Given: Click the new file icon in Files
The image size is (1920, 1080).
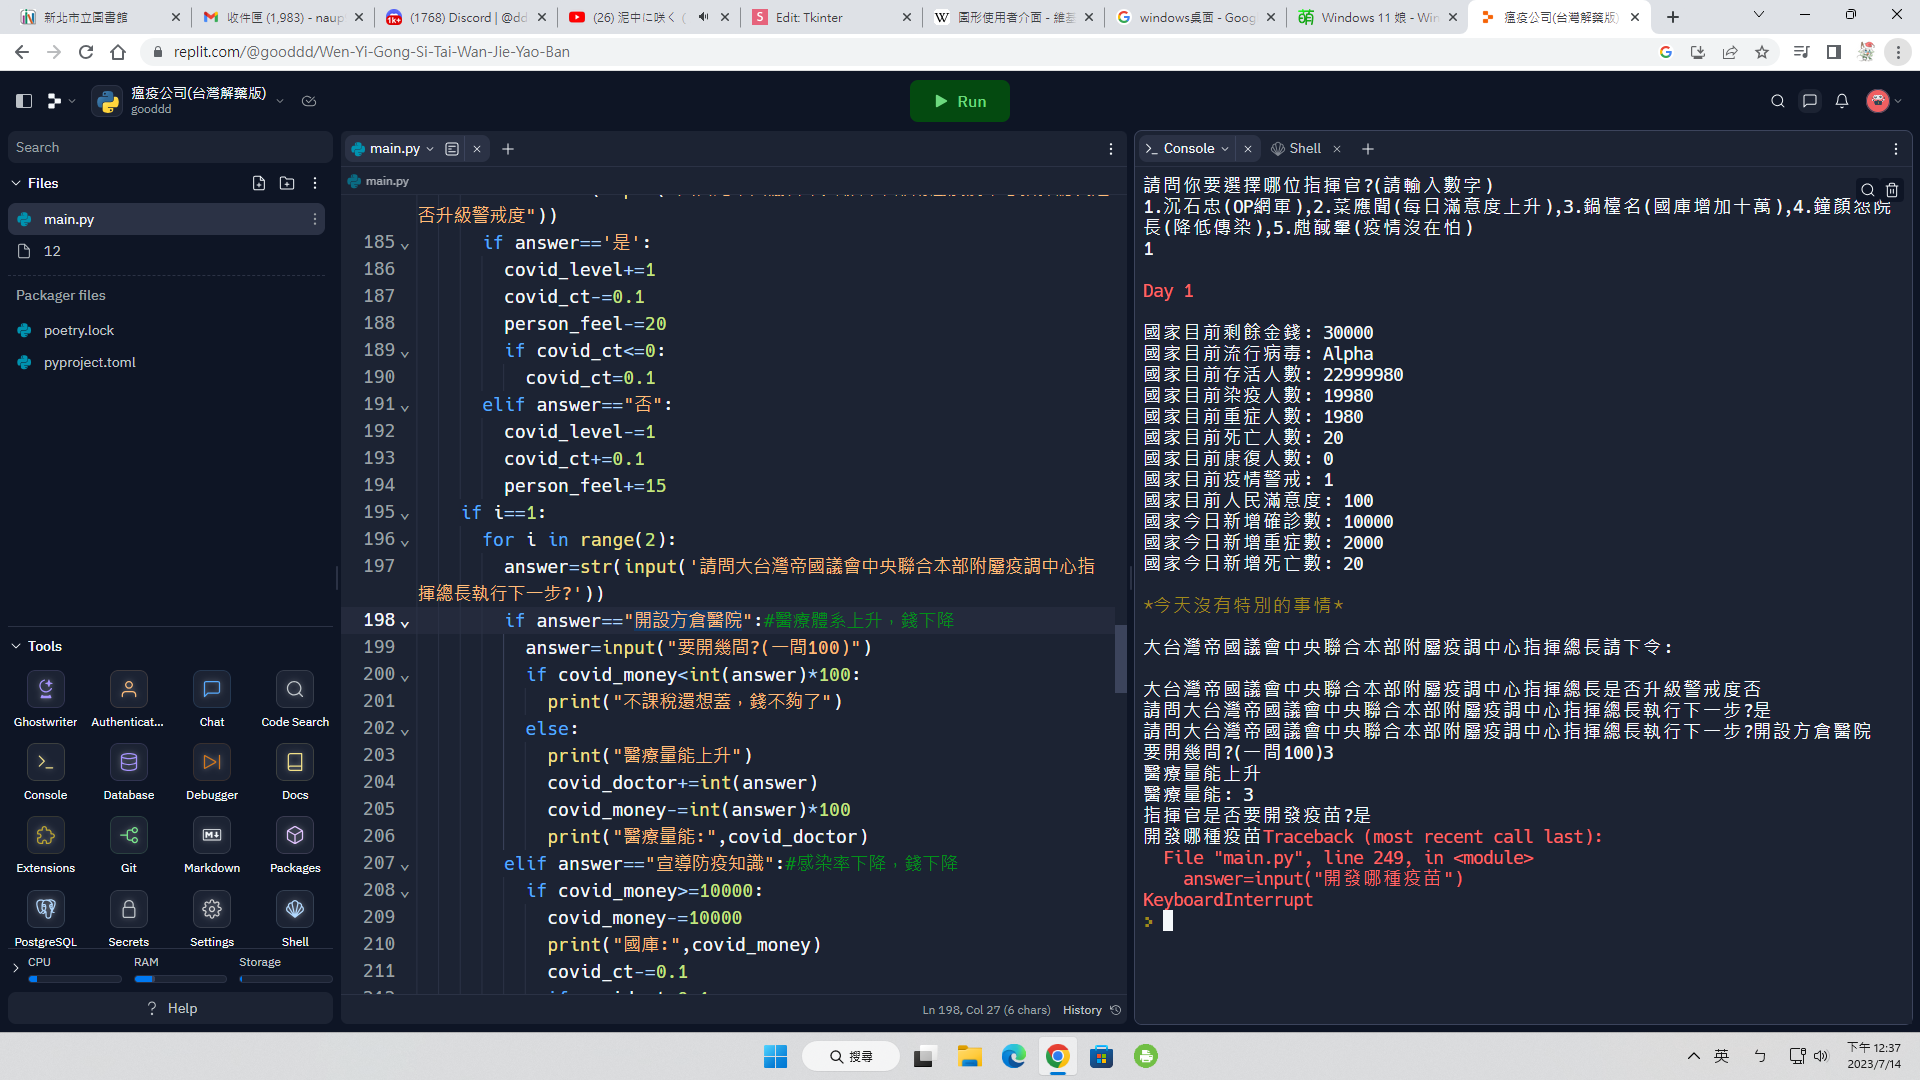Looking at the screenshot, I should [x=259, y=183].
